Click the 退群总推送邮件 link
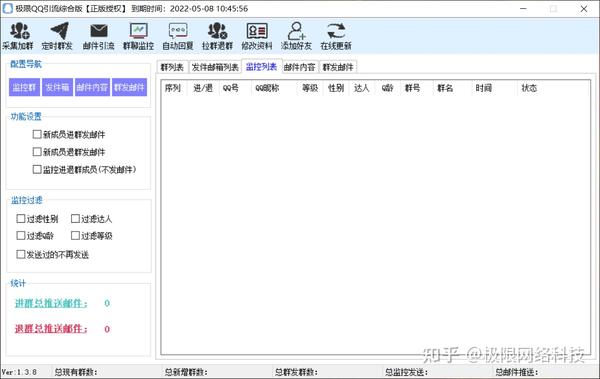 [x=51, y=329]
